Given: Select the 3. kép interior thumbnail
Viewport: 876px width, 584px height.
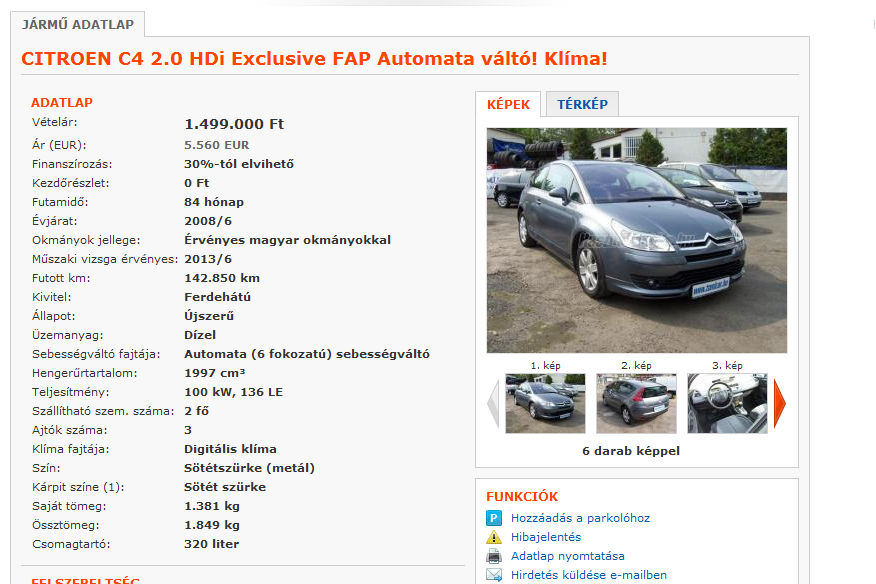Looking at the screenshot, I should [727, 403].
